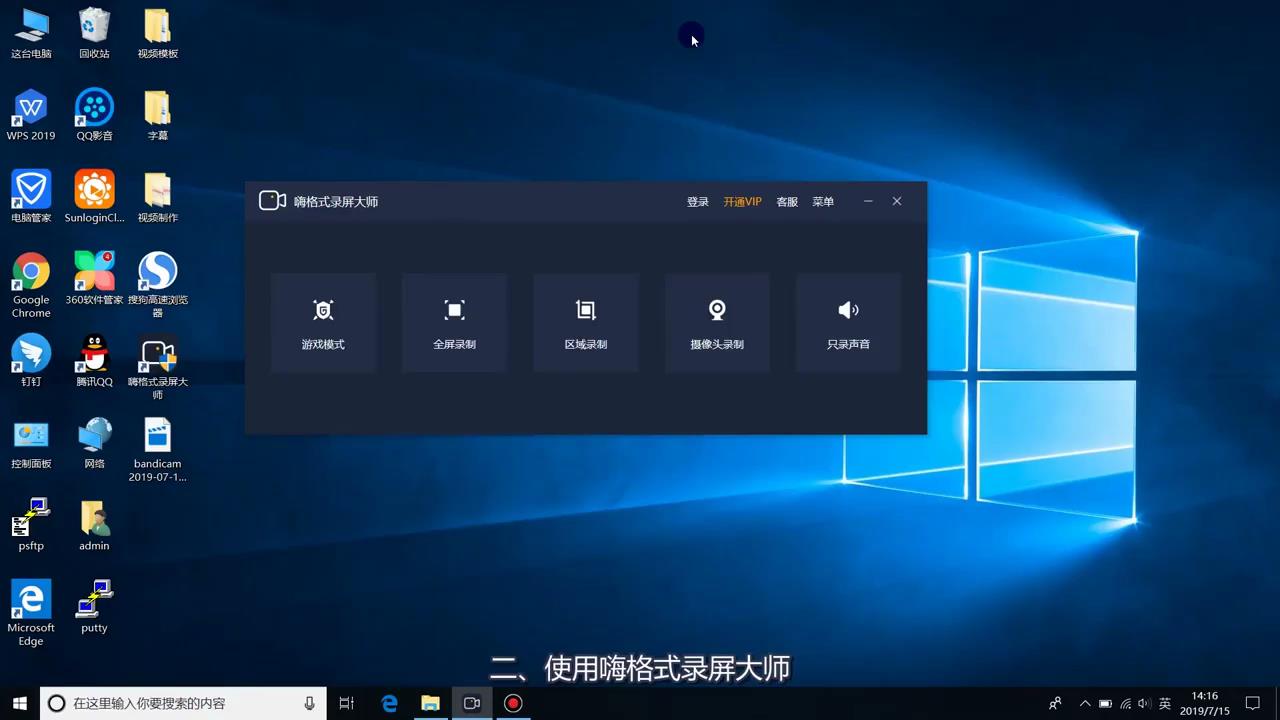Screen dimensions: 1280x720
Task: Open File Explorer from taskbar
Action: 430,703
